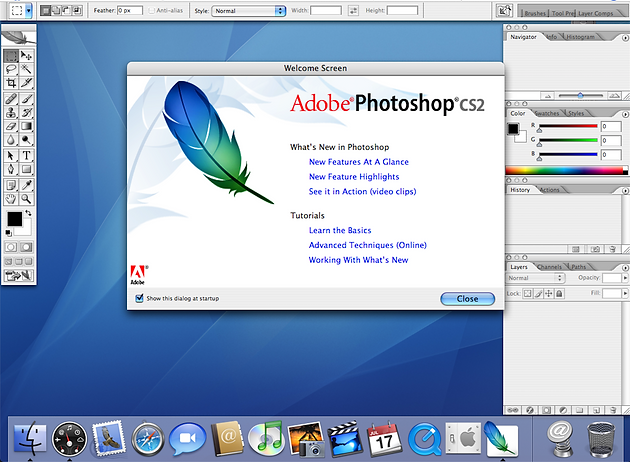The image size is (630, 462).
Task: Switch to Quick Mask Mode
Action: [26, 247]
